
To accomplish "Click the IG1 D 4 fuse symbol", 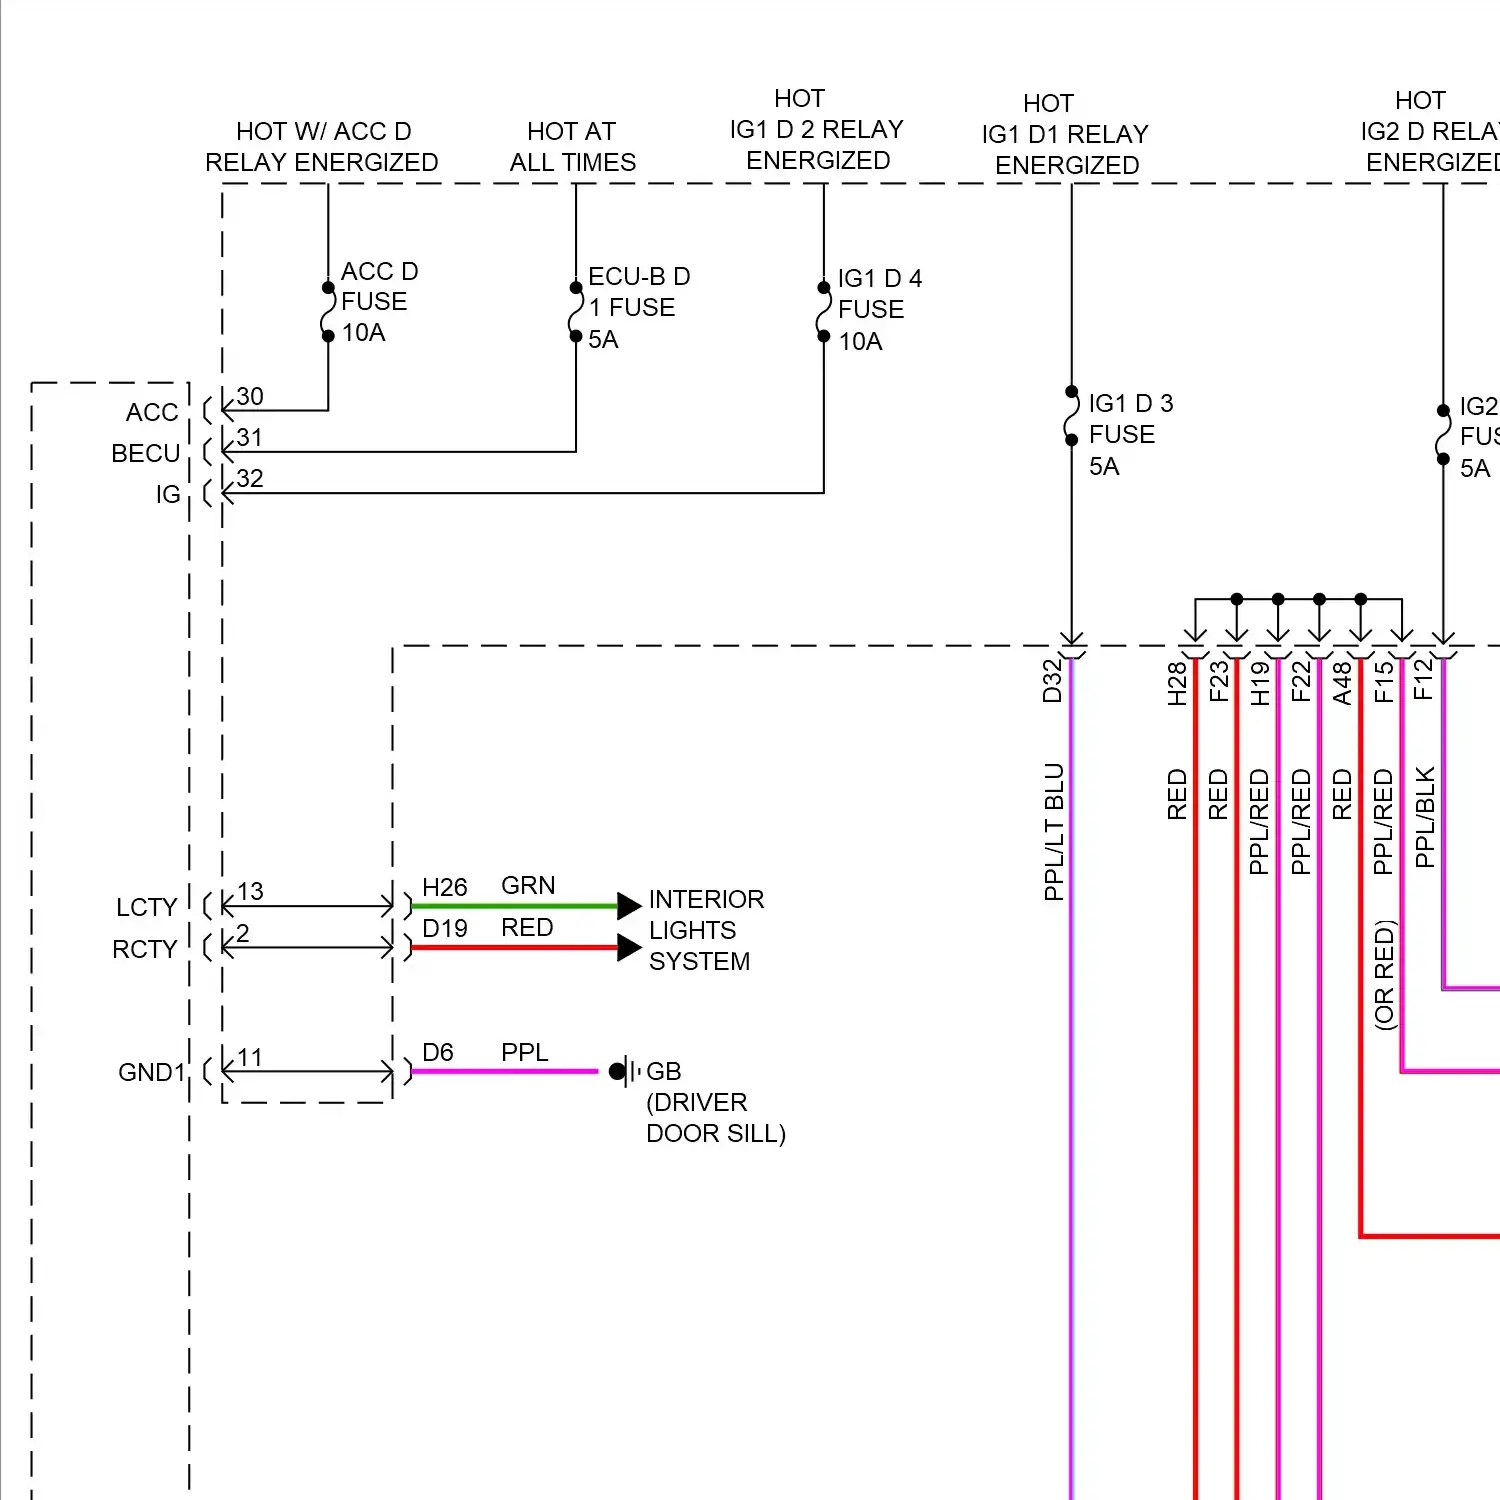I will click(x=823, y=312).
